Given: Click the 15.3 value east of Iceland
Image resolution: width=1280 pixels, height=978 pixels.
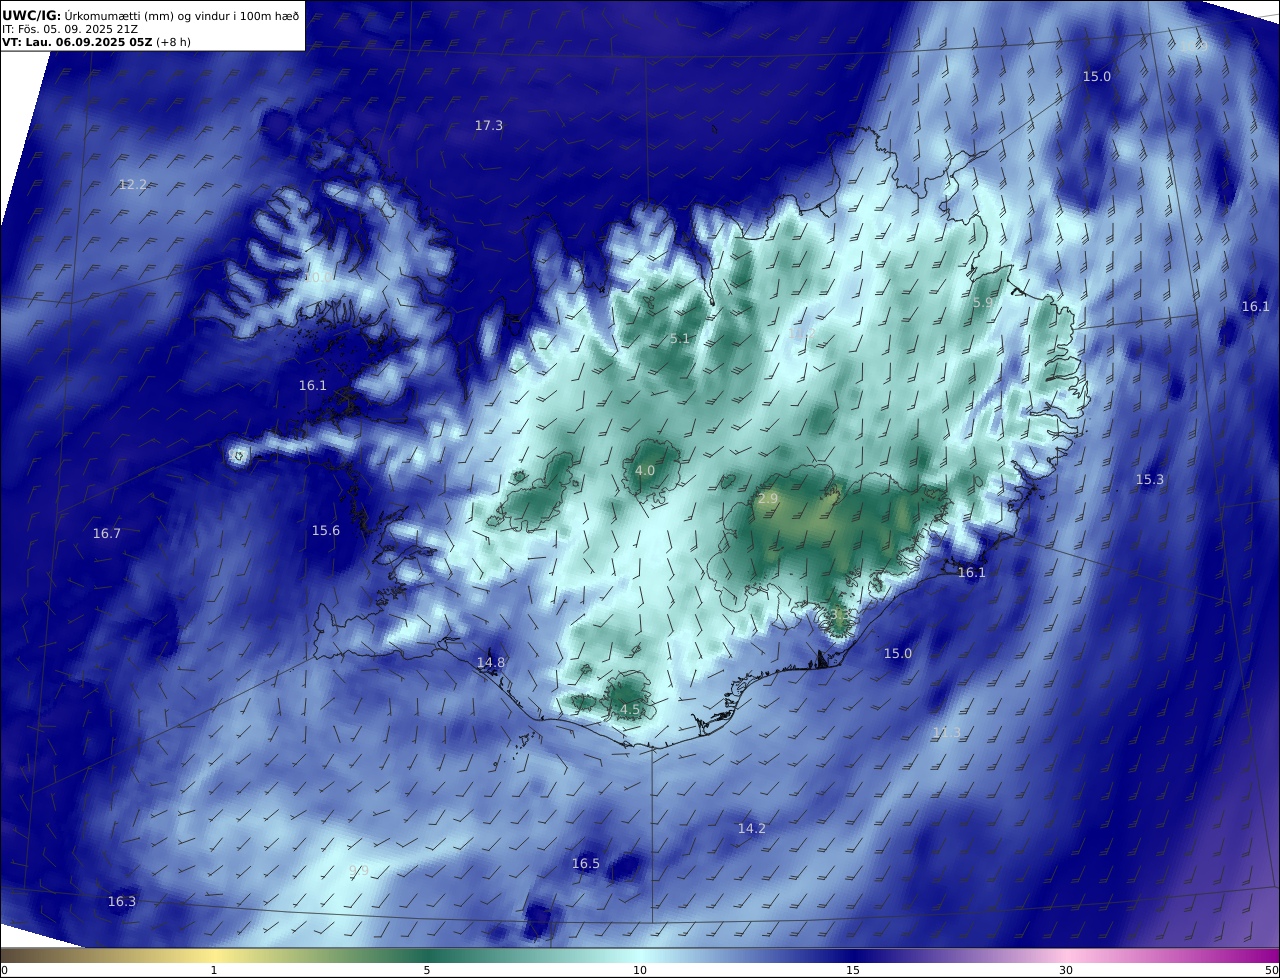Looking at the screenshot, I should click(x=1150, y=479).
